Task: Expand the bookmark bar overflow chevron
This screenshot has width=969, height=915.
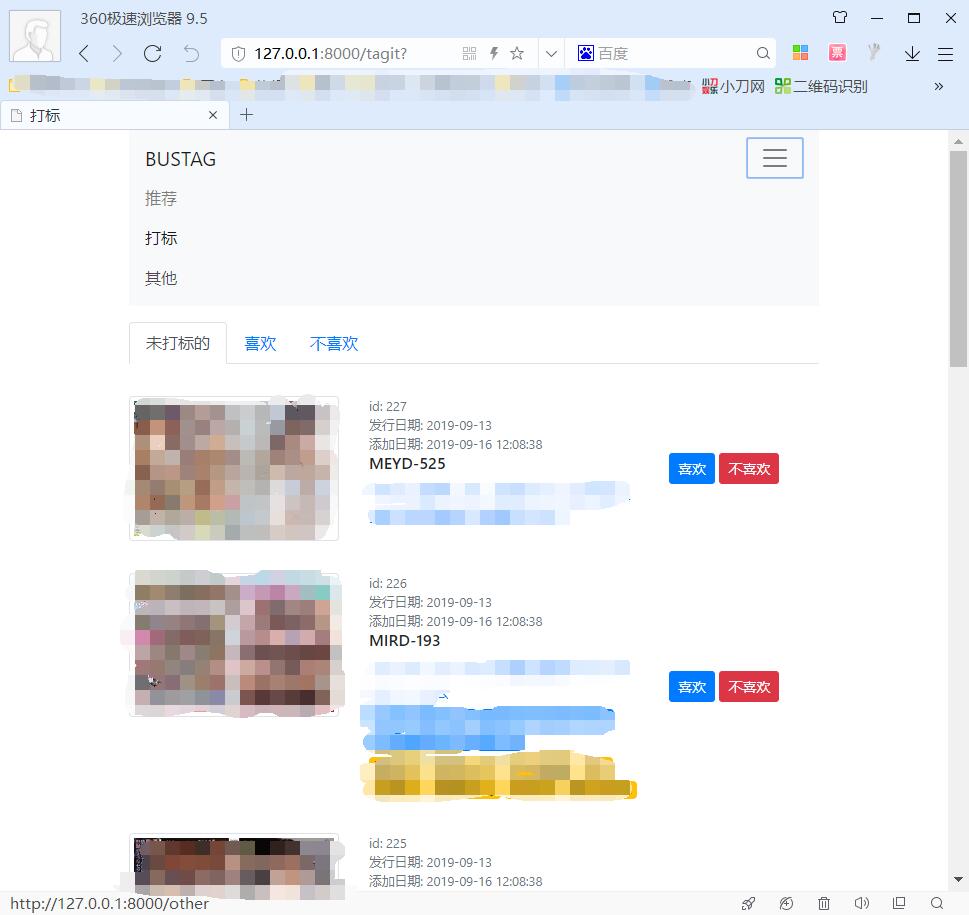Action: click(938, 86)
